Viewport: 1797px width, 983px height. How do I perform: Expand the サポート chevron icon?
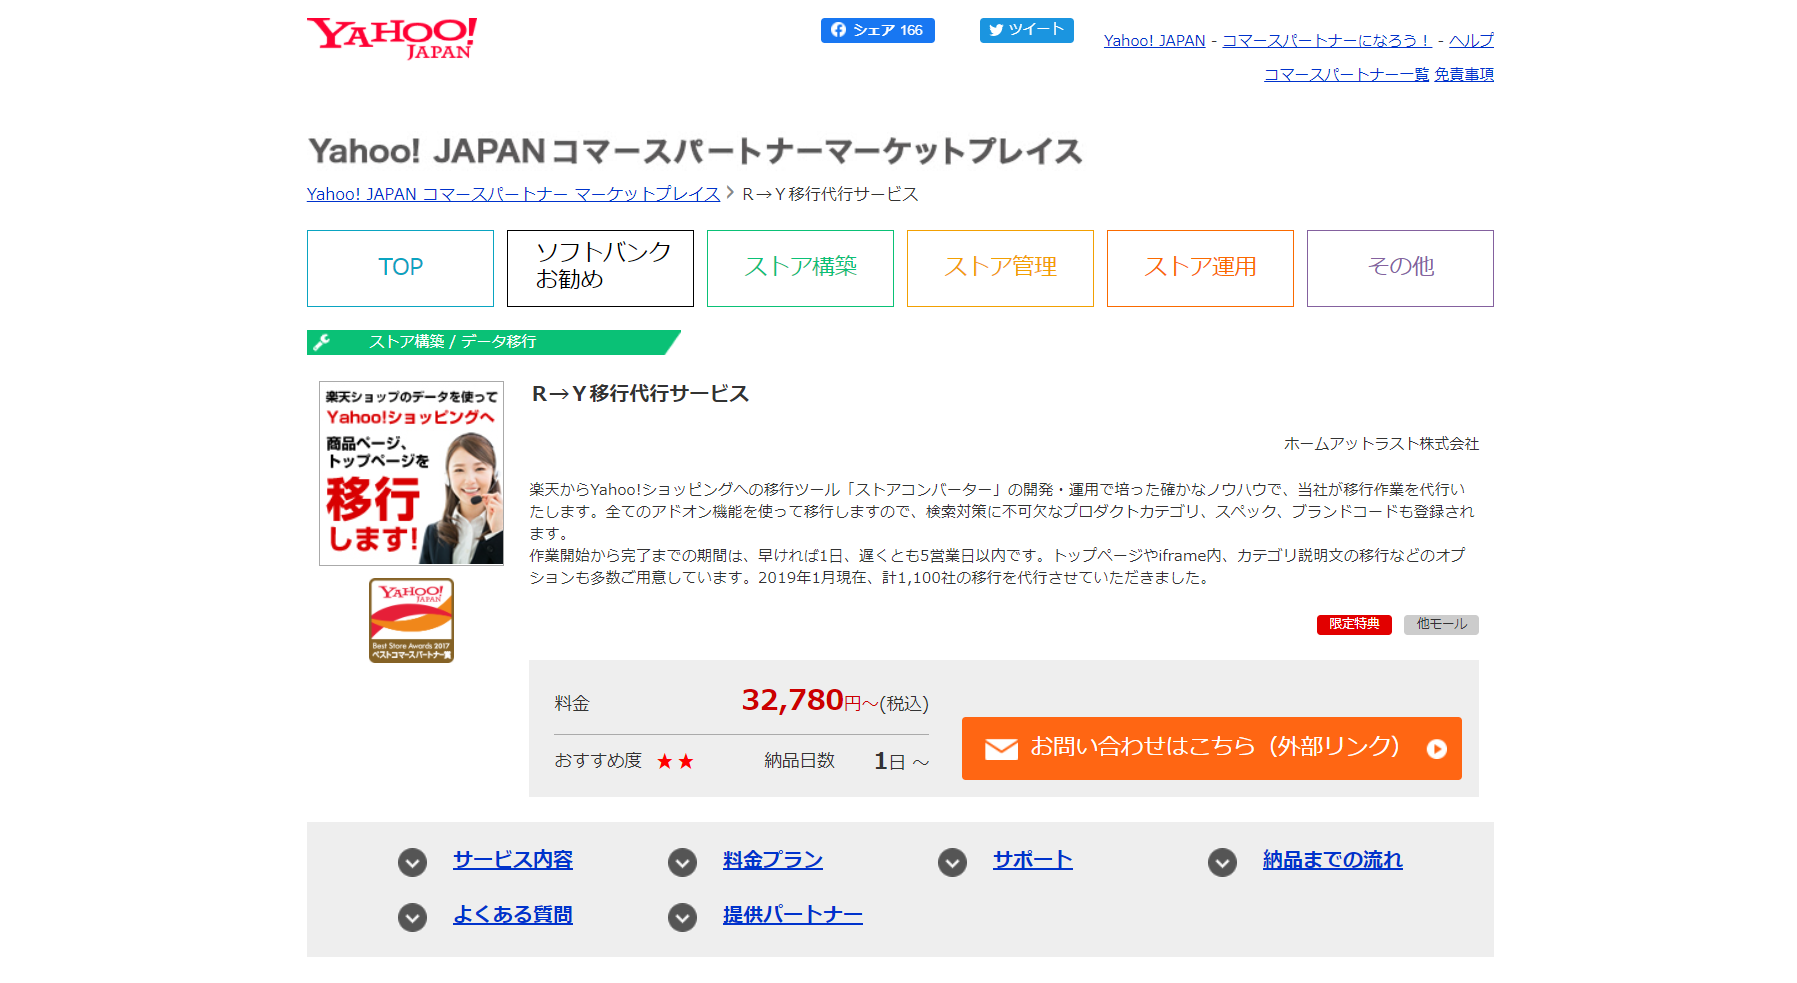click(x=952, y=862)
